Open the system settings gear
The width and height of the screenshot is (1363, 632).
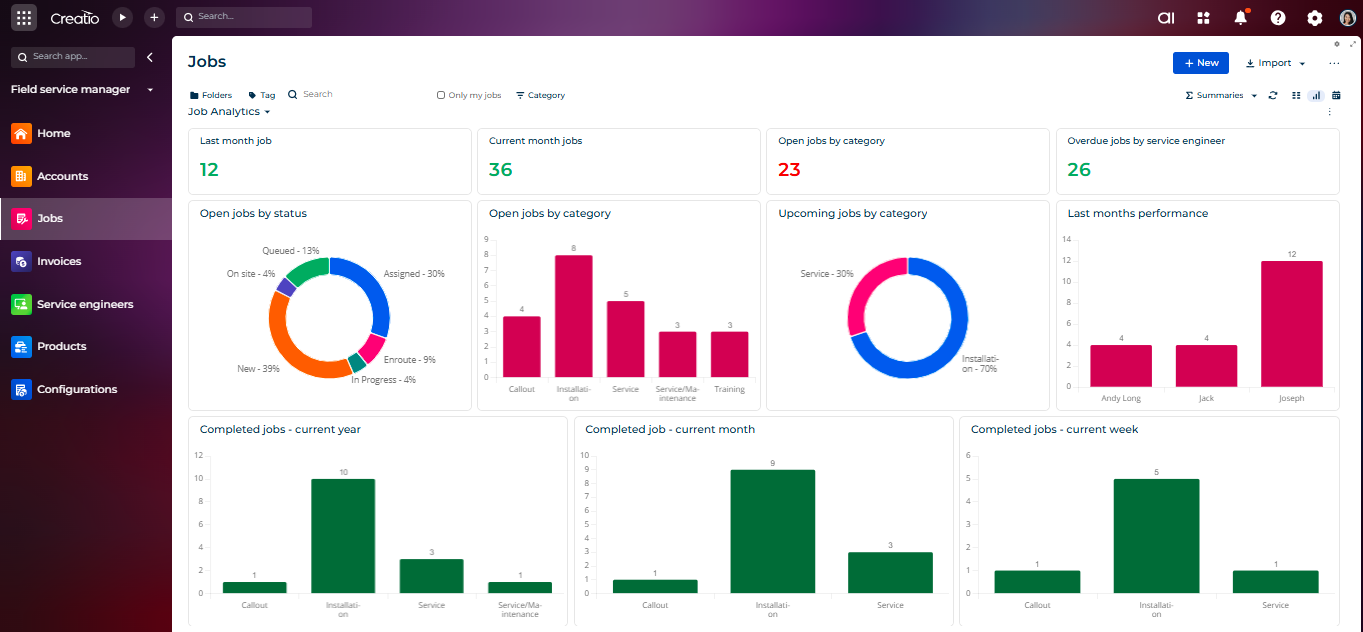[x=1315, y=18]
